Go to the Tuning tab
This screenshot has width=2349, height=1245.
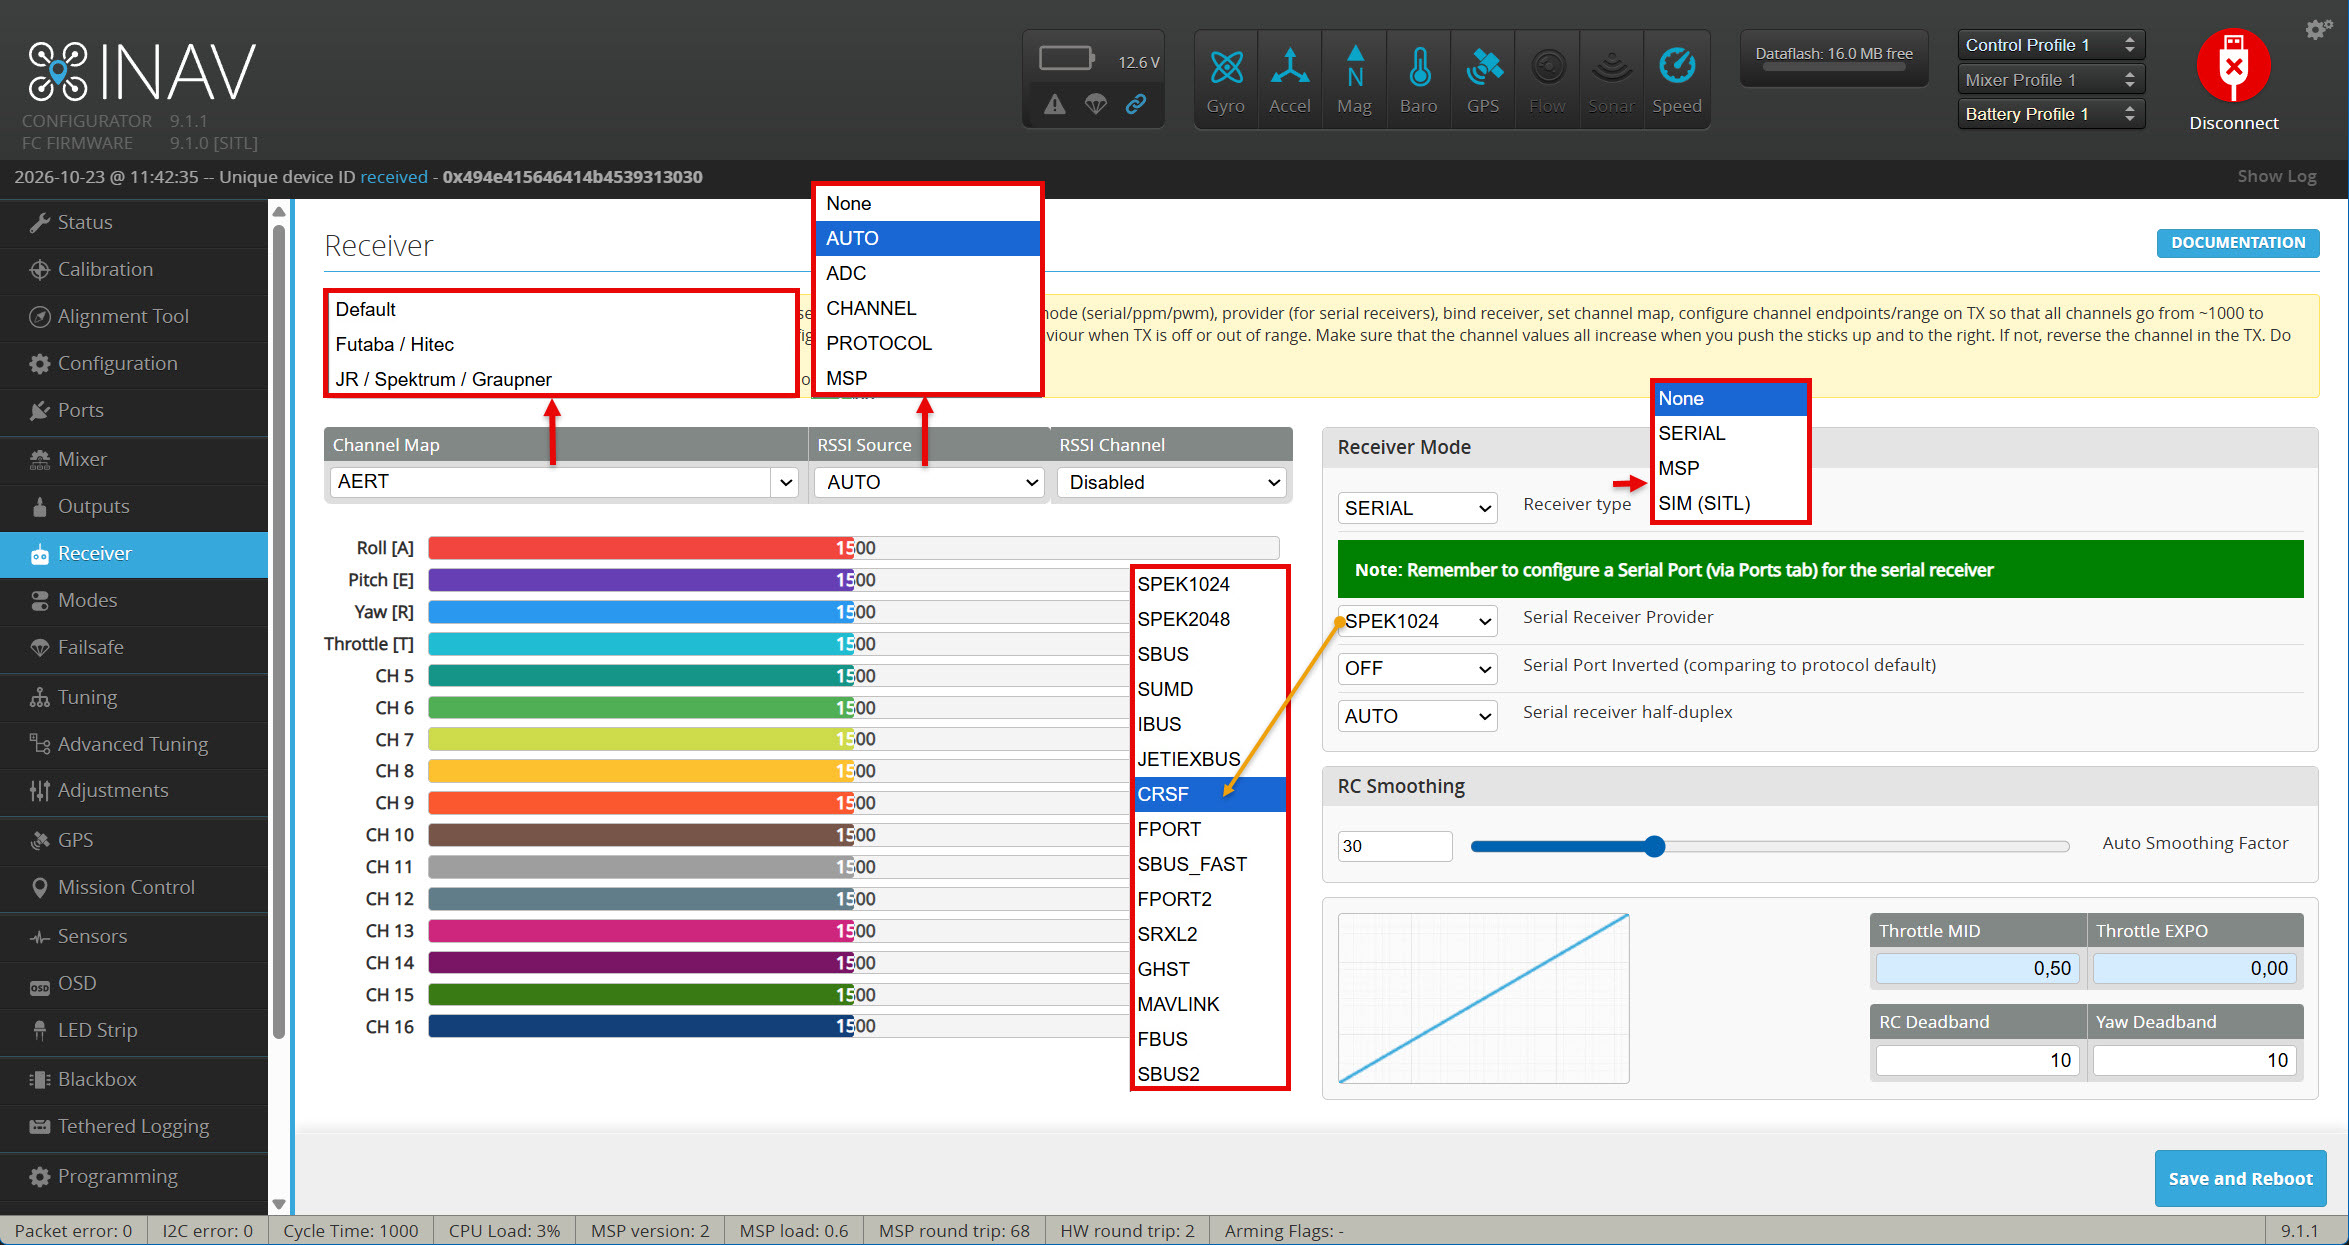[134, 697]
